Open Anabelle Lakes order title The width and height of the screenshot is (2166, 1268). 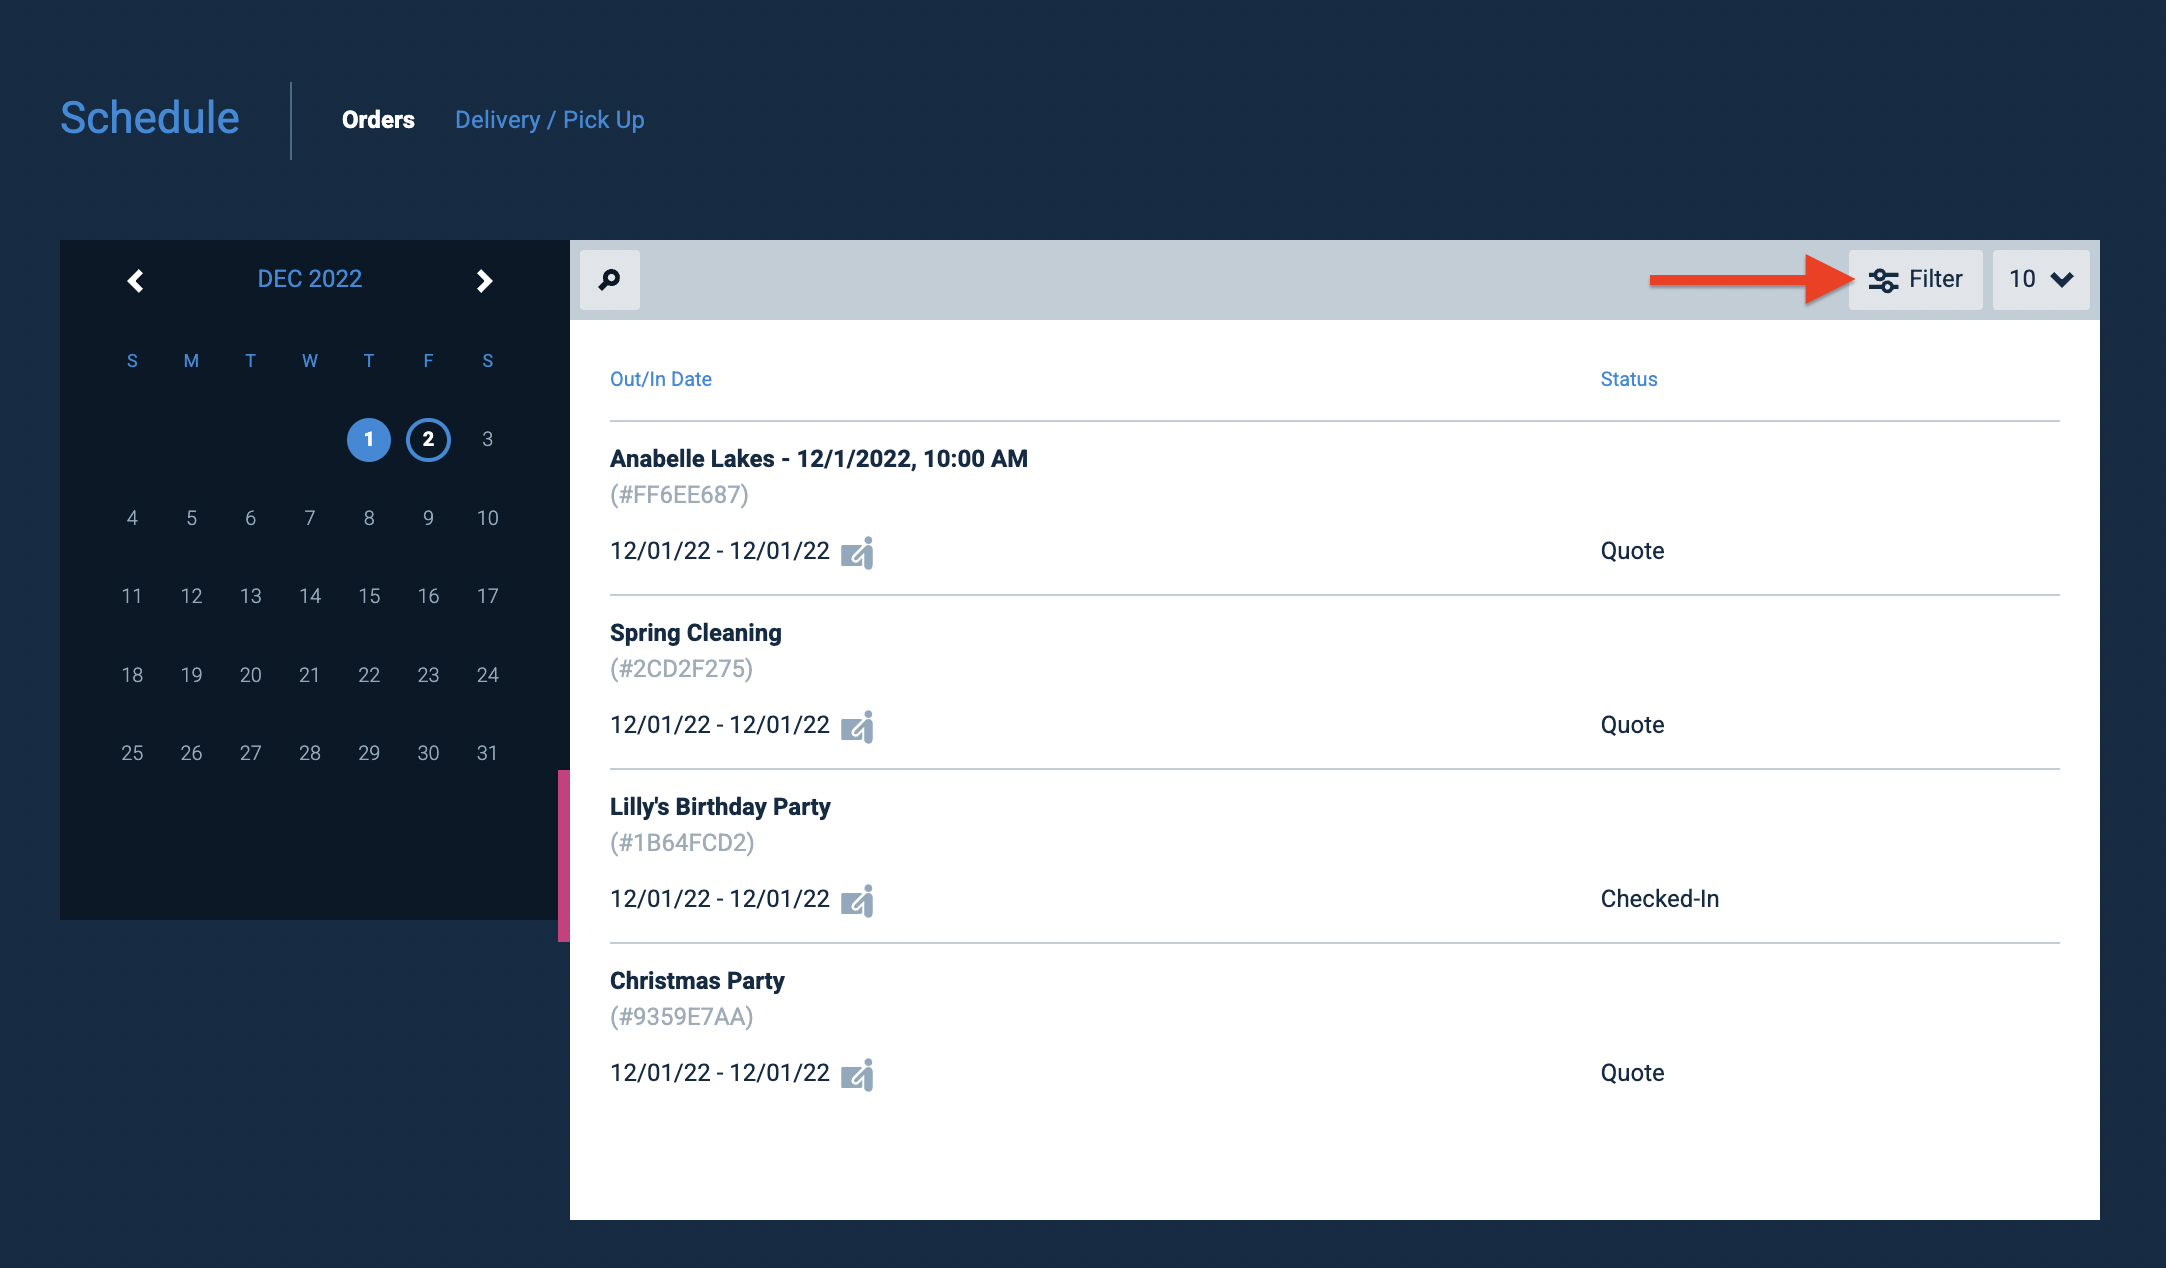pyautogui.click(x=819, y=459)
